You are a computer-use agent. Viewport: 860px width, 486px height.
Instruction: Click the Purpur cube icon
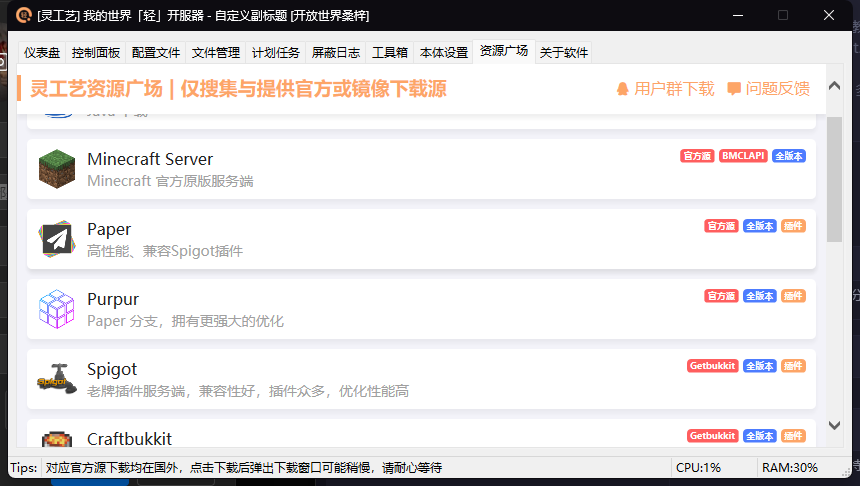[x=57, y=309]
